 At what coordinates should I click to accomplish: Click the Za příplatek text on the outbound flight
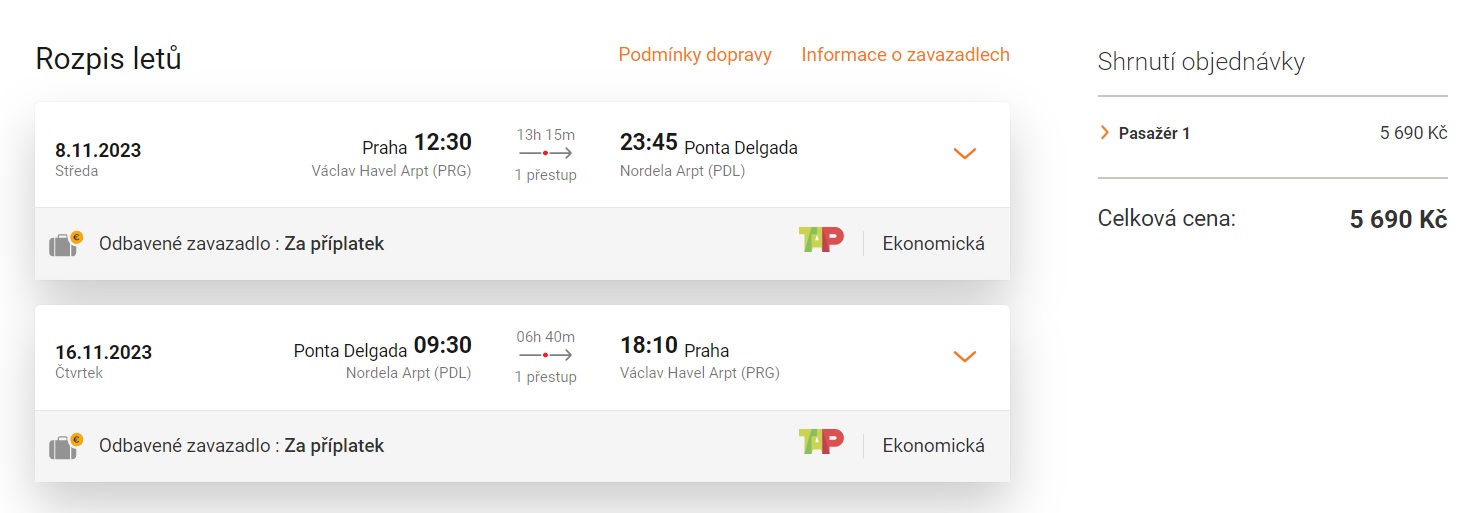[x=334, y=244]
